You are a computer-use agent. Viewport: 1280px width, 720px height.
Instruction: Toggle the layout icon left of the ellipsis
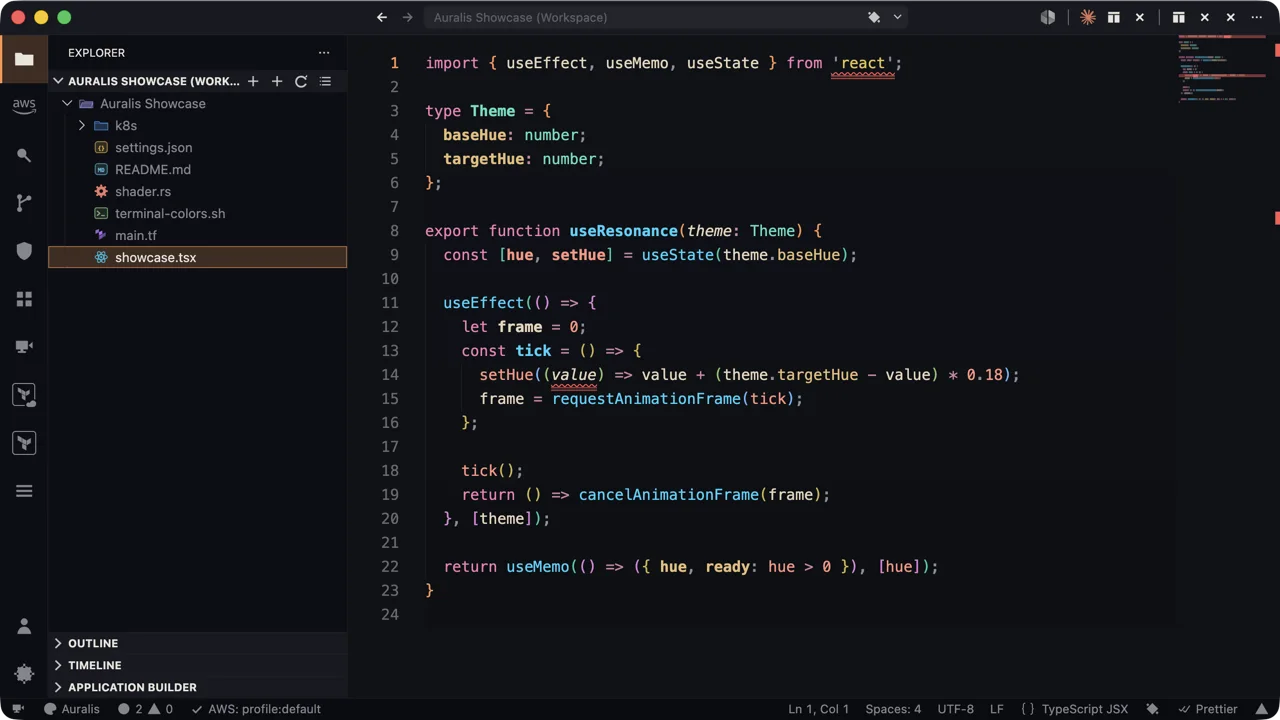[x=1179, y=17]
